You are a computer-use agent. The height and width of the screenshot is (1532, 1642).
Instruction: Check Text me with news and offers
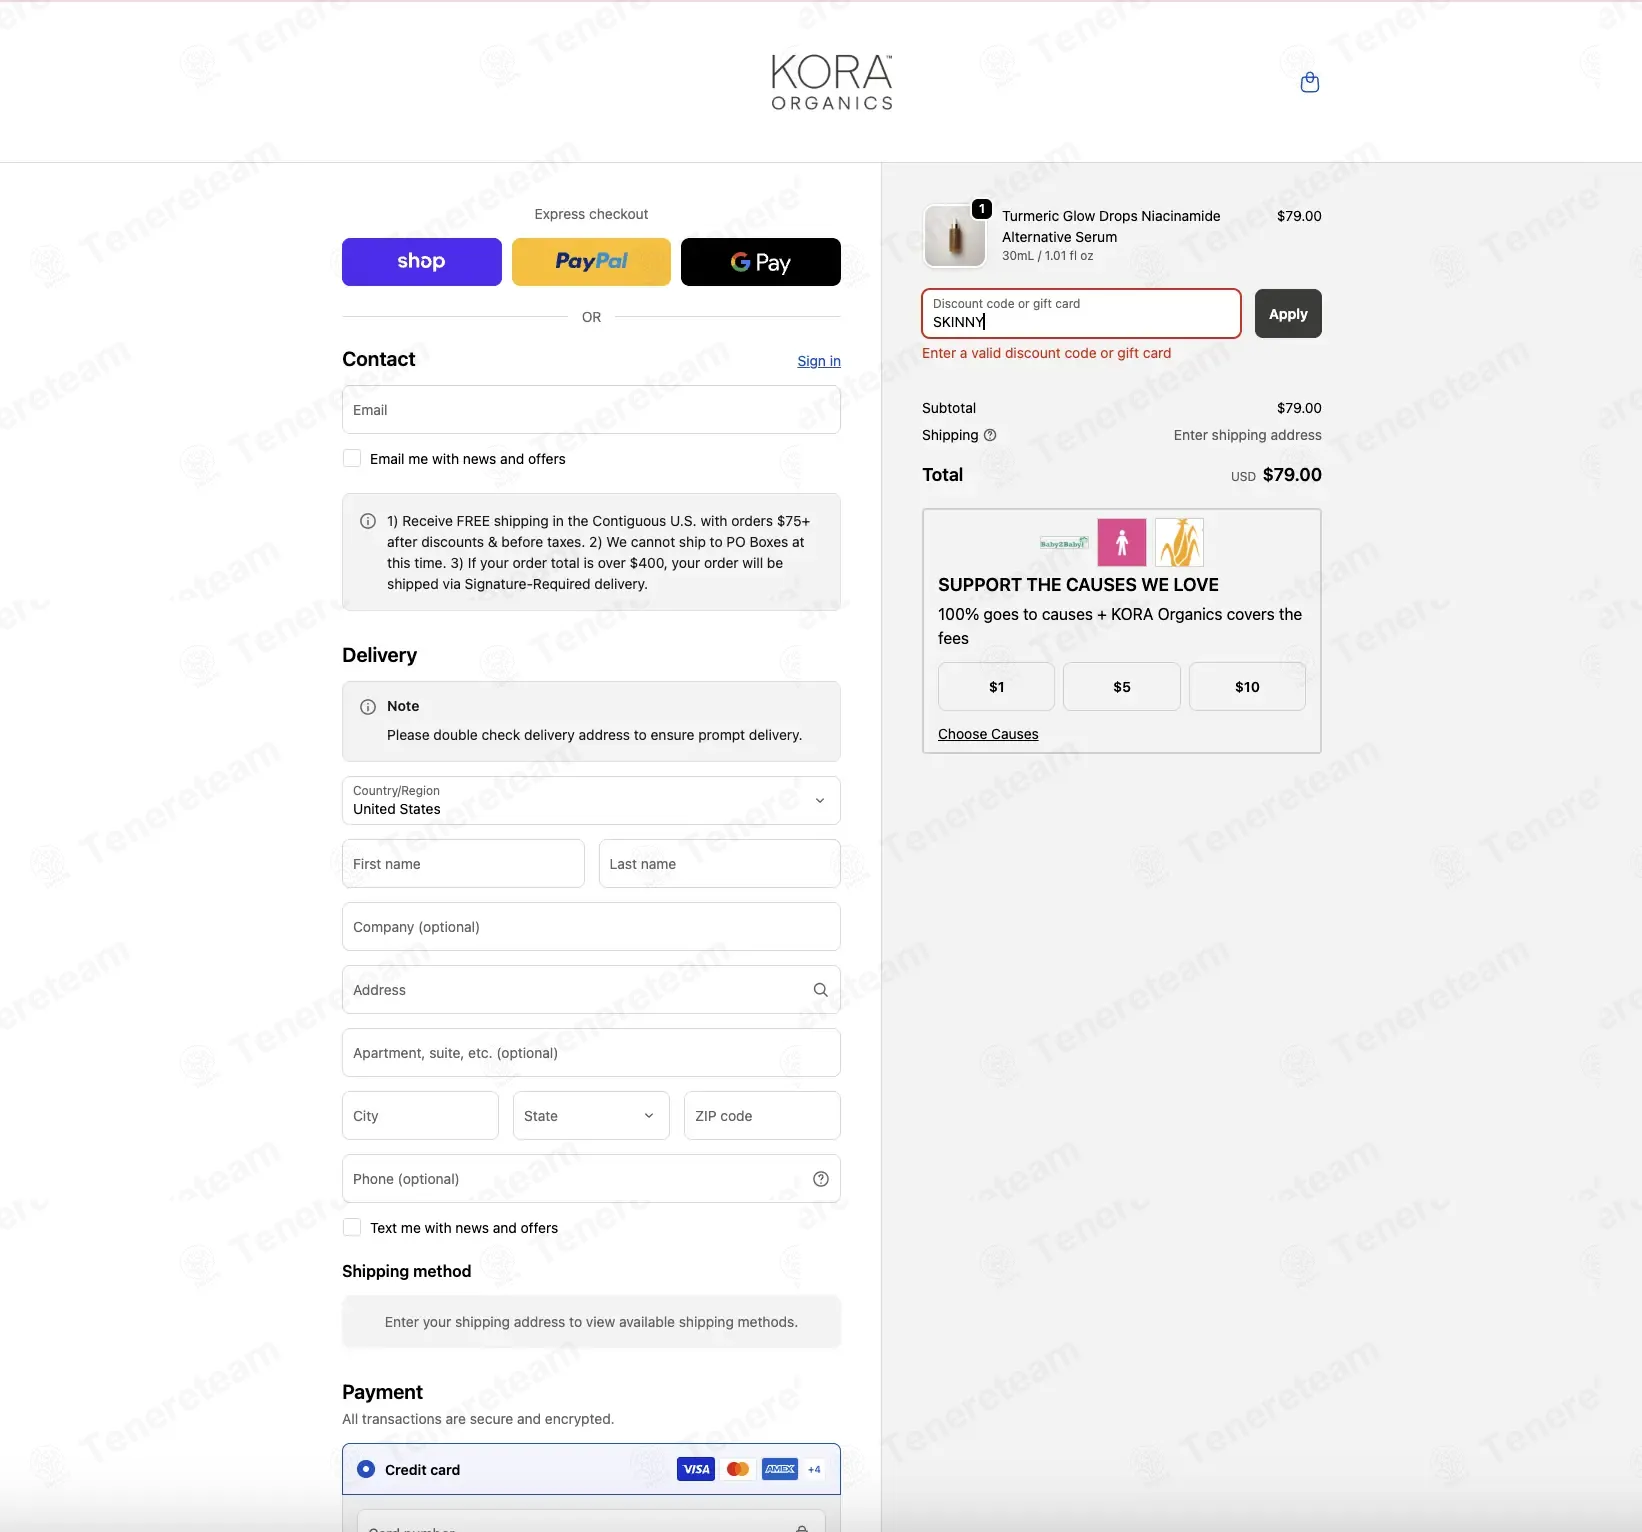pyautogui.click(x=352, y=1227)
